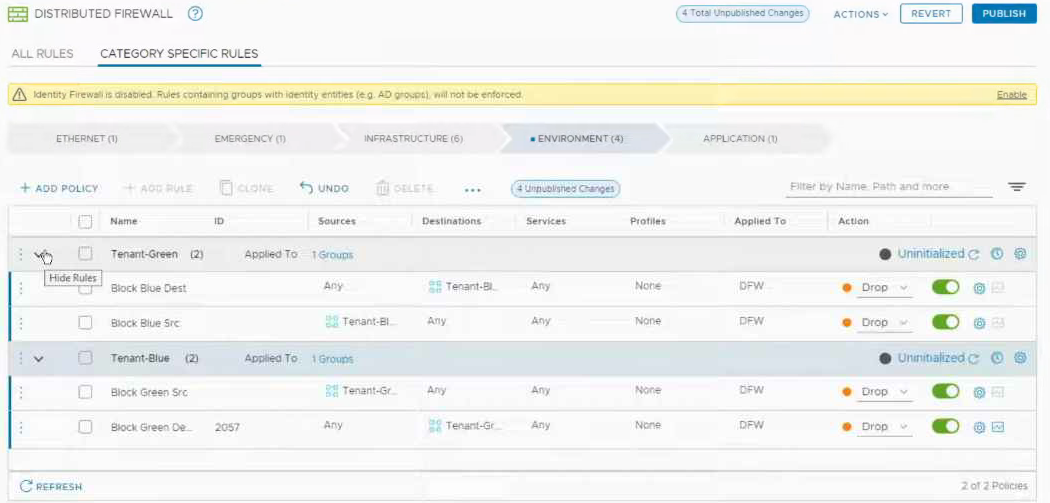The image size is (1050, 503).
Task: Open statistics graph for Block Green Dest rule
Action: click(x=998, y=427)
